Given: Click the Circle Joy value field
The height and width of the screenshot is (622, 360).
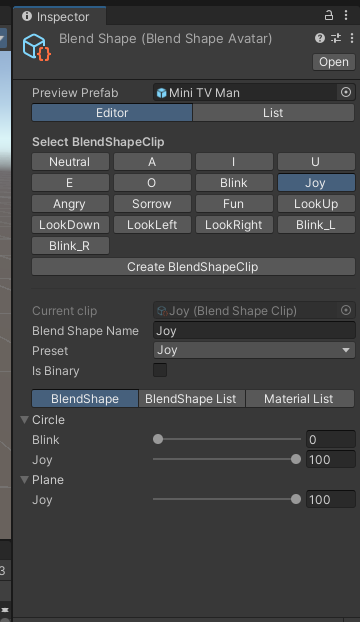Looking at the screenshot, I should coord(331,459).
